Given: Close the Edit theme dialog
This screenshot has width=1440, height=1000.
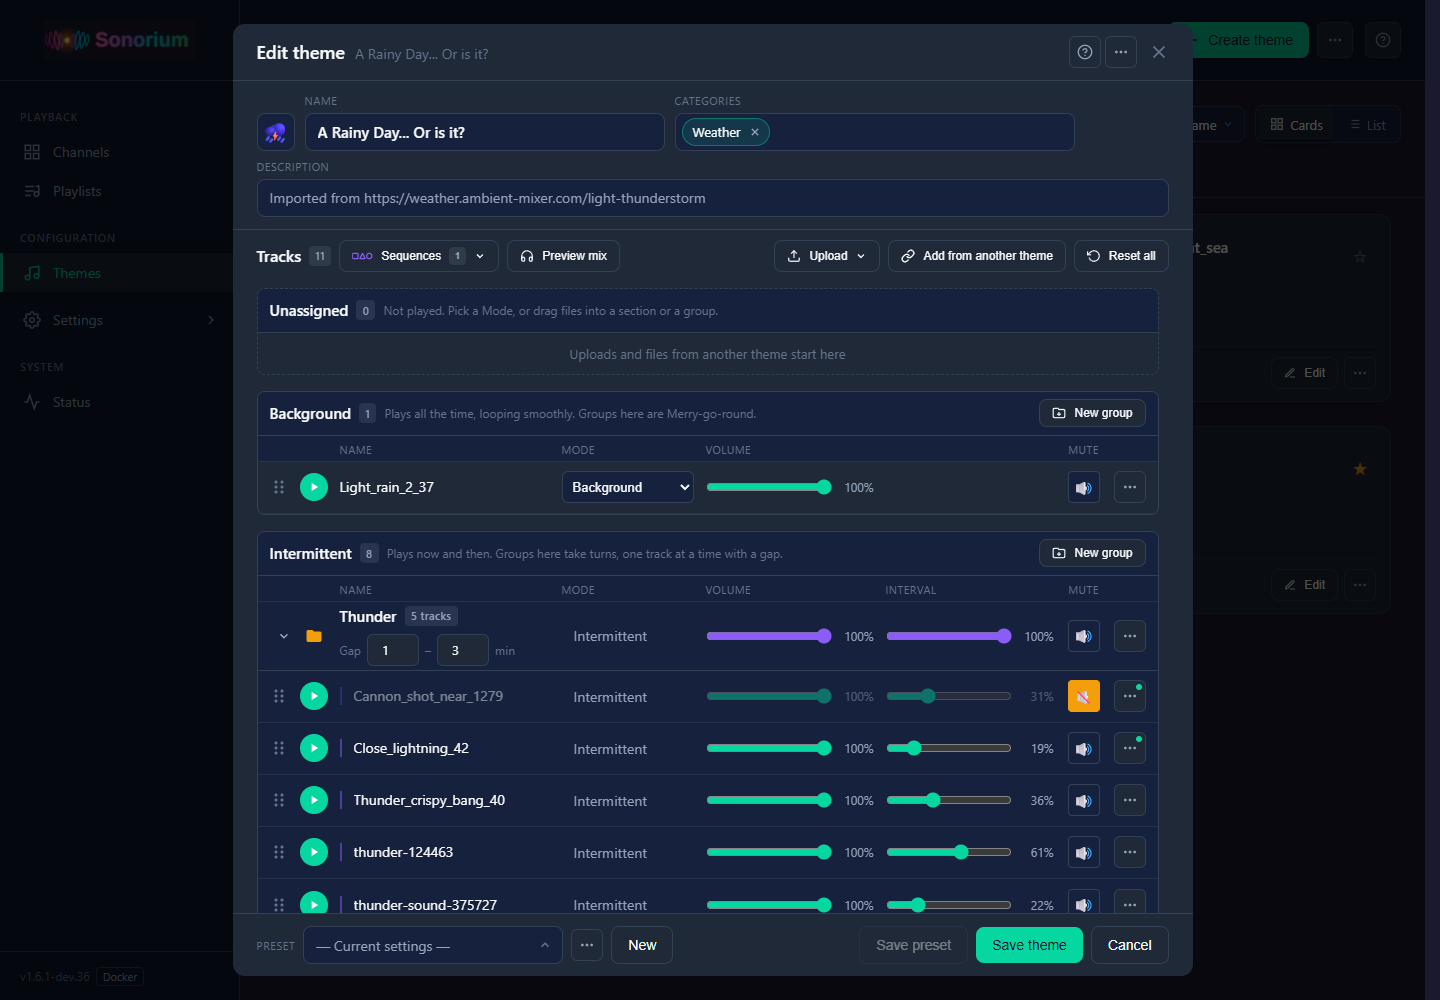Looking at the screenshot, I should (x=1159, y=52).
